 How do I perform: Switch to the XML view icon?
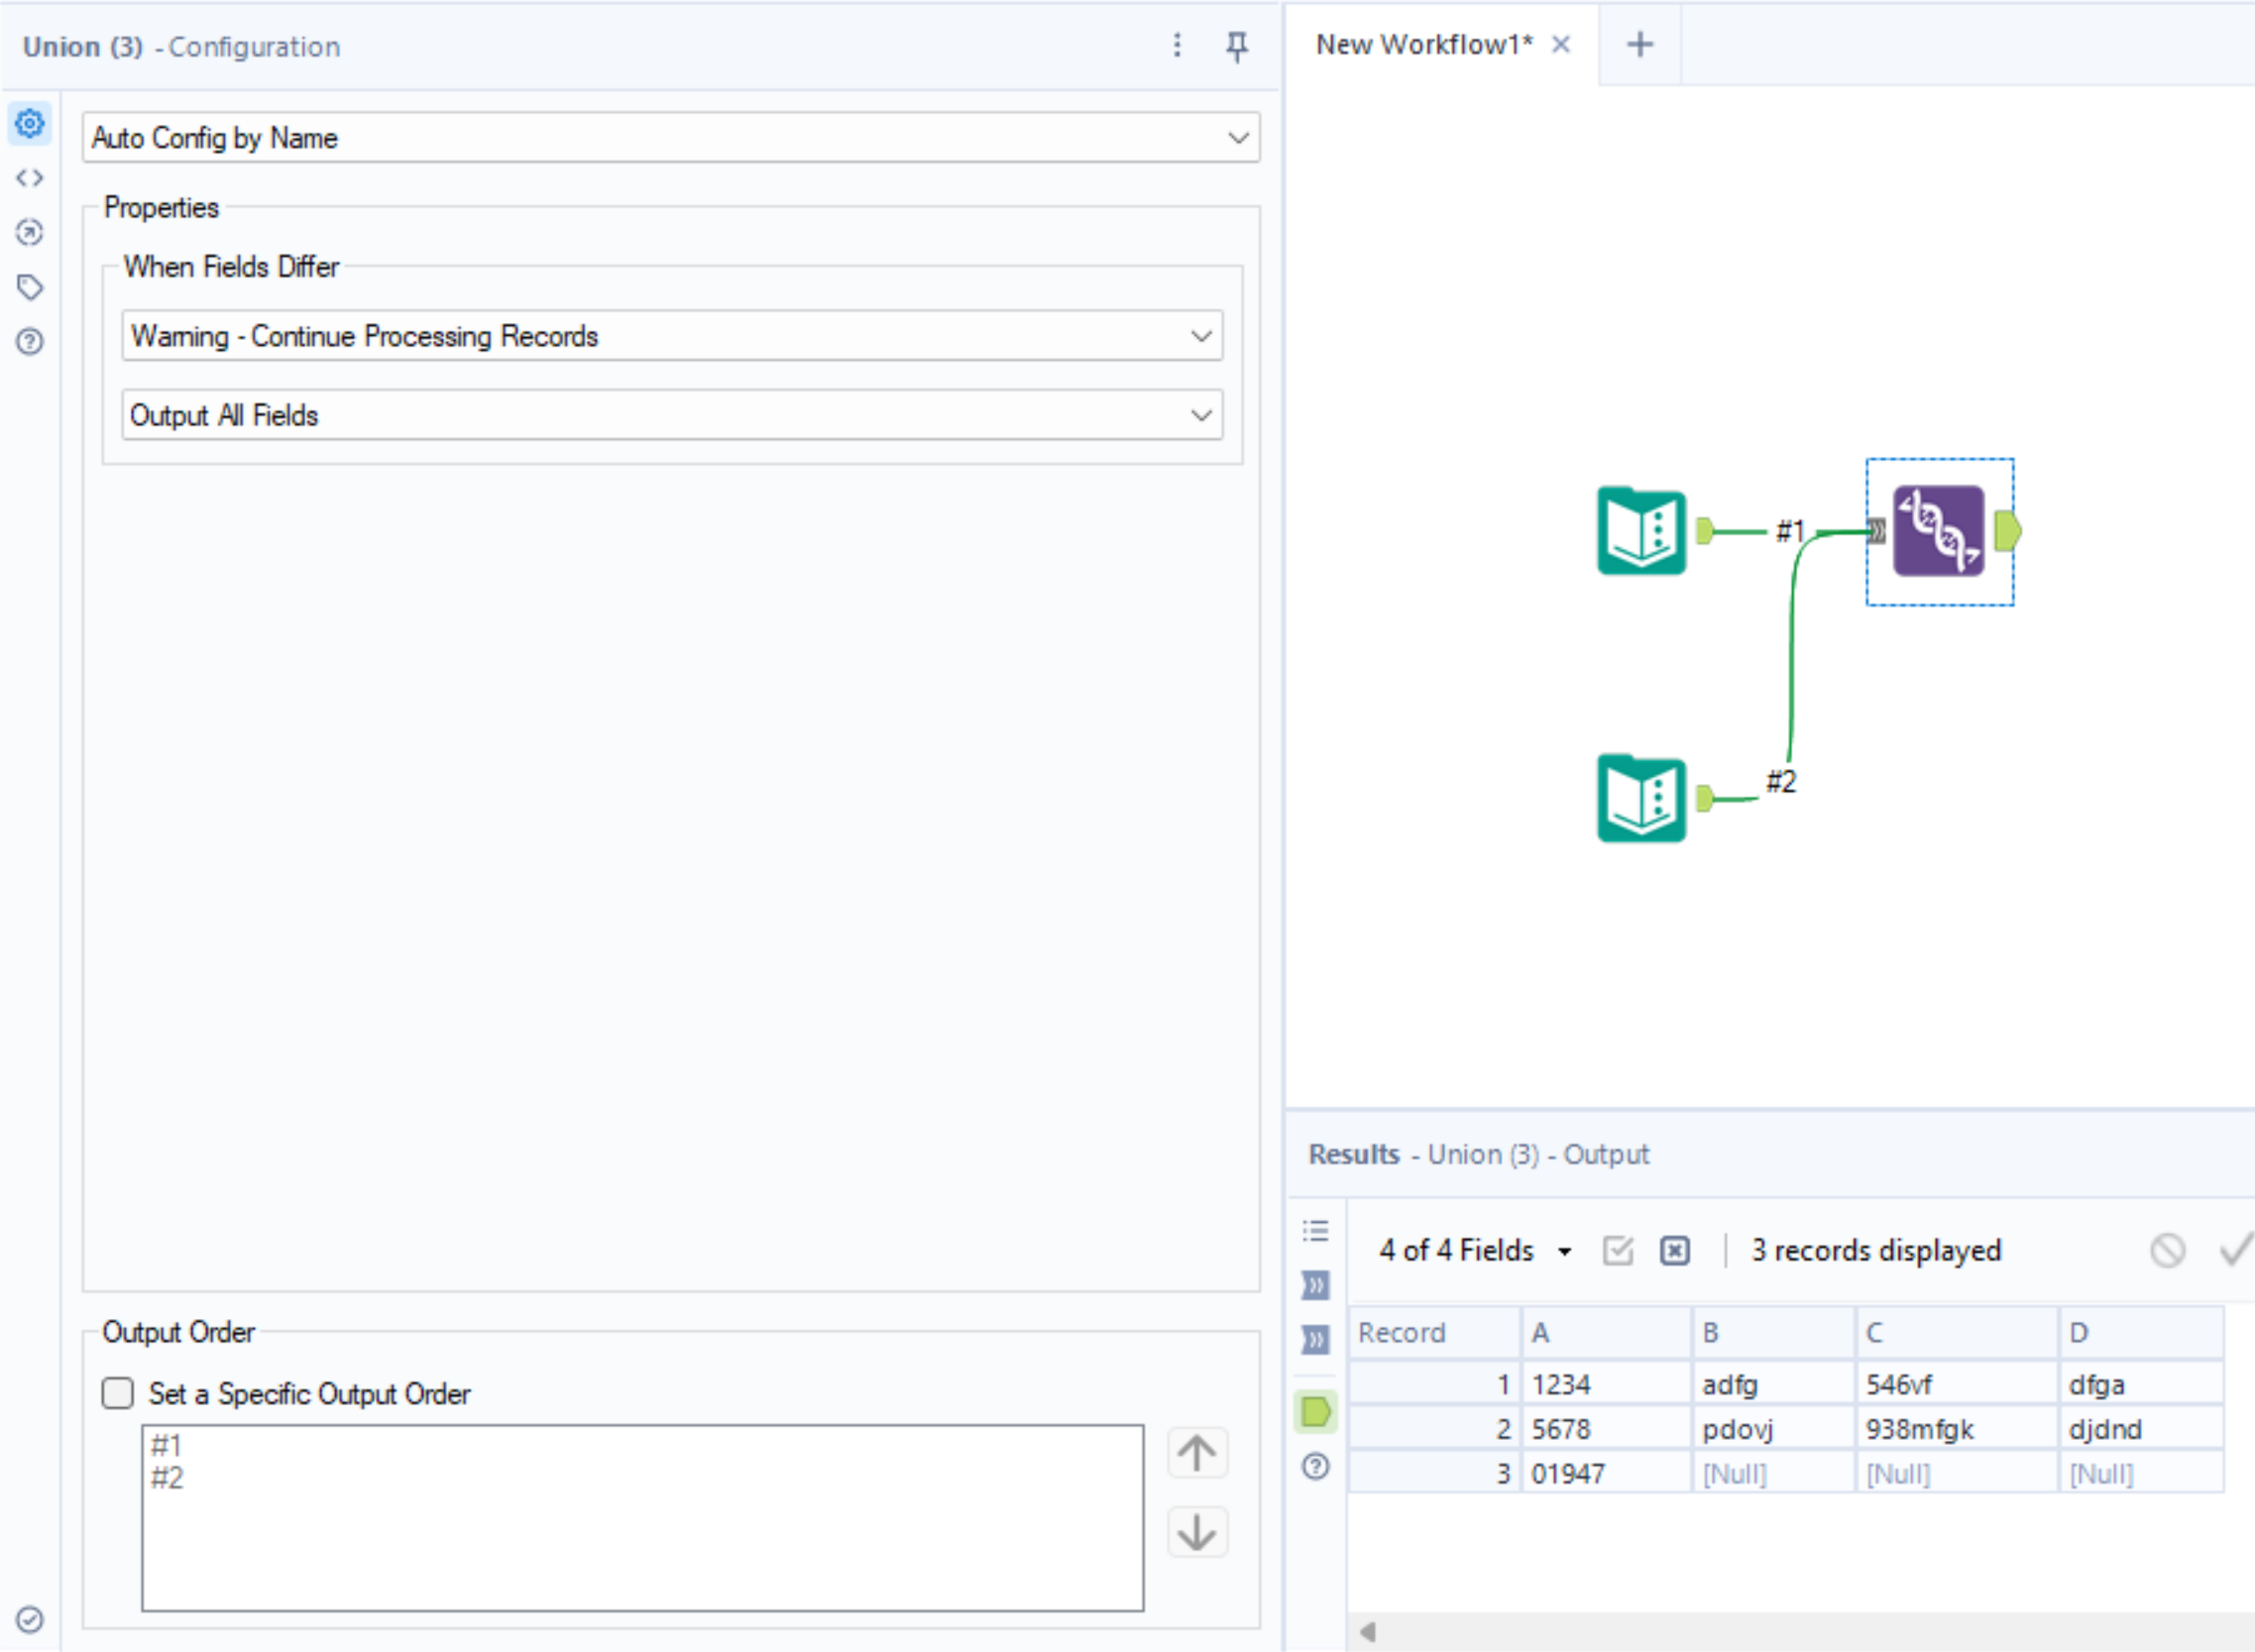[x=29, y=177]
